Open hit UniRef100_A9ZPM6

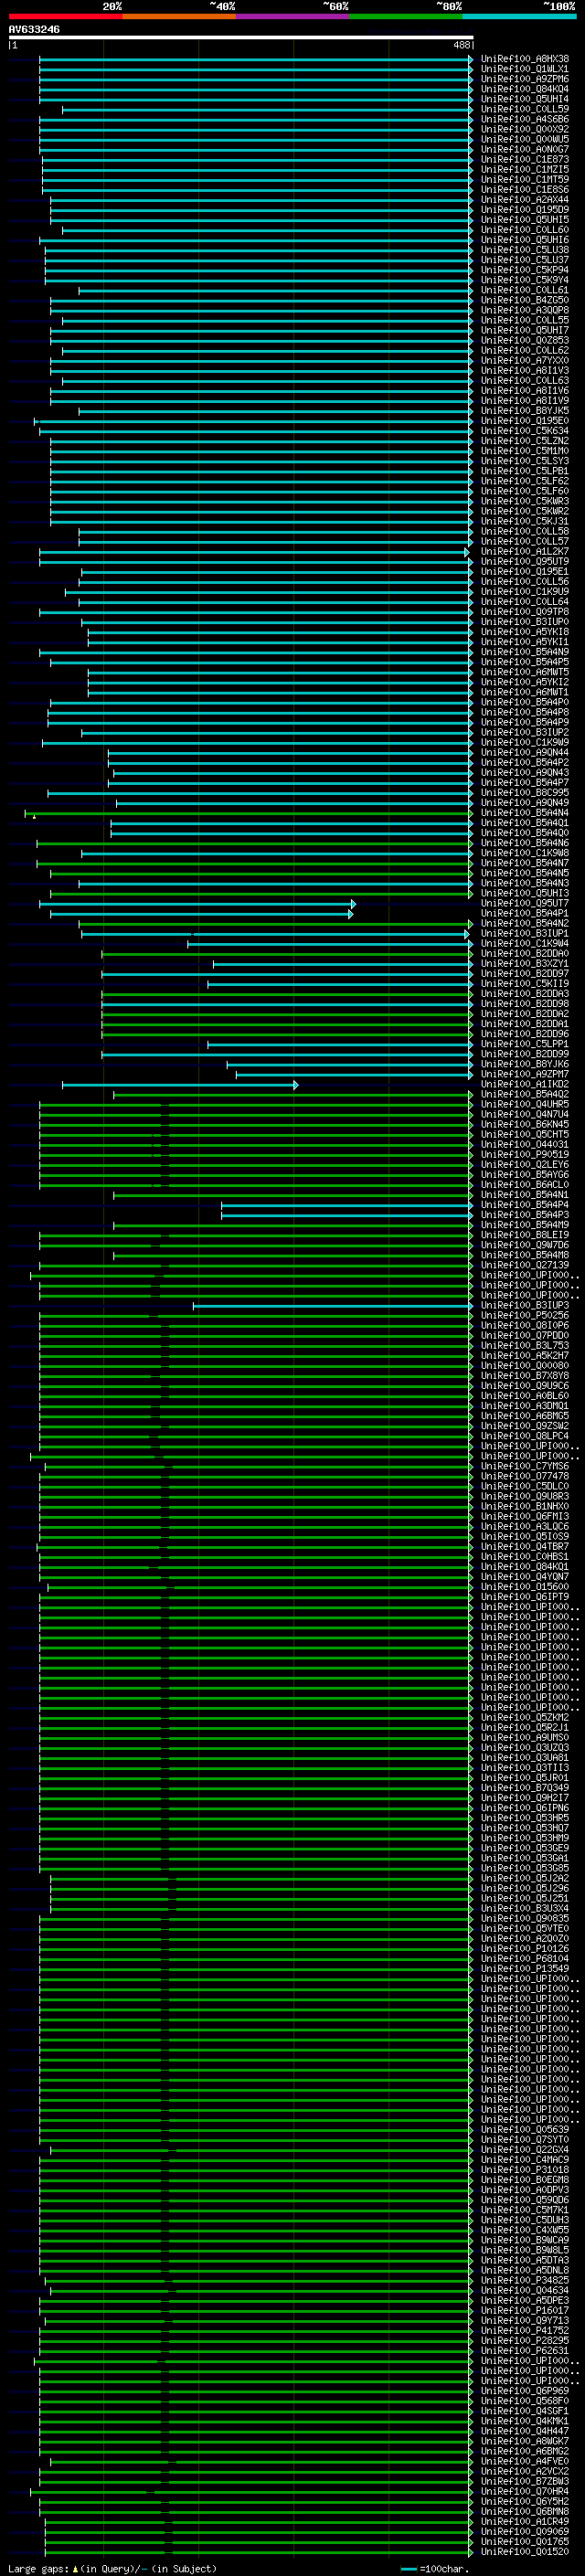[x=525, y=79]
